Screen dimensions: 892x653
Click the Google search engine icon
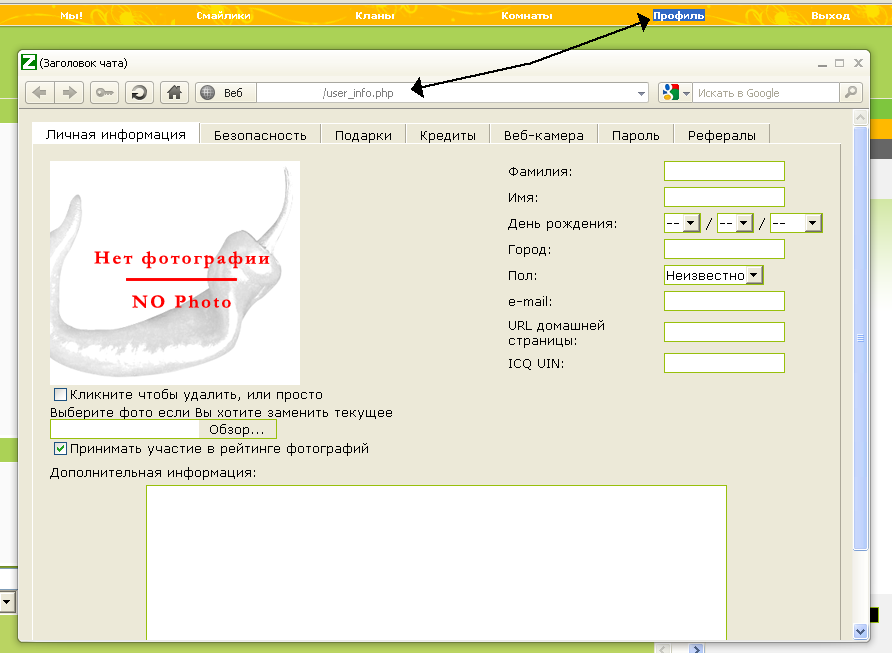pyautogui.click(x=669, y=93)
